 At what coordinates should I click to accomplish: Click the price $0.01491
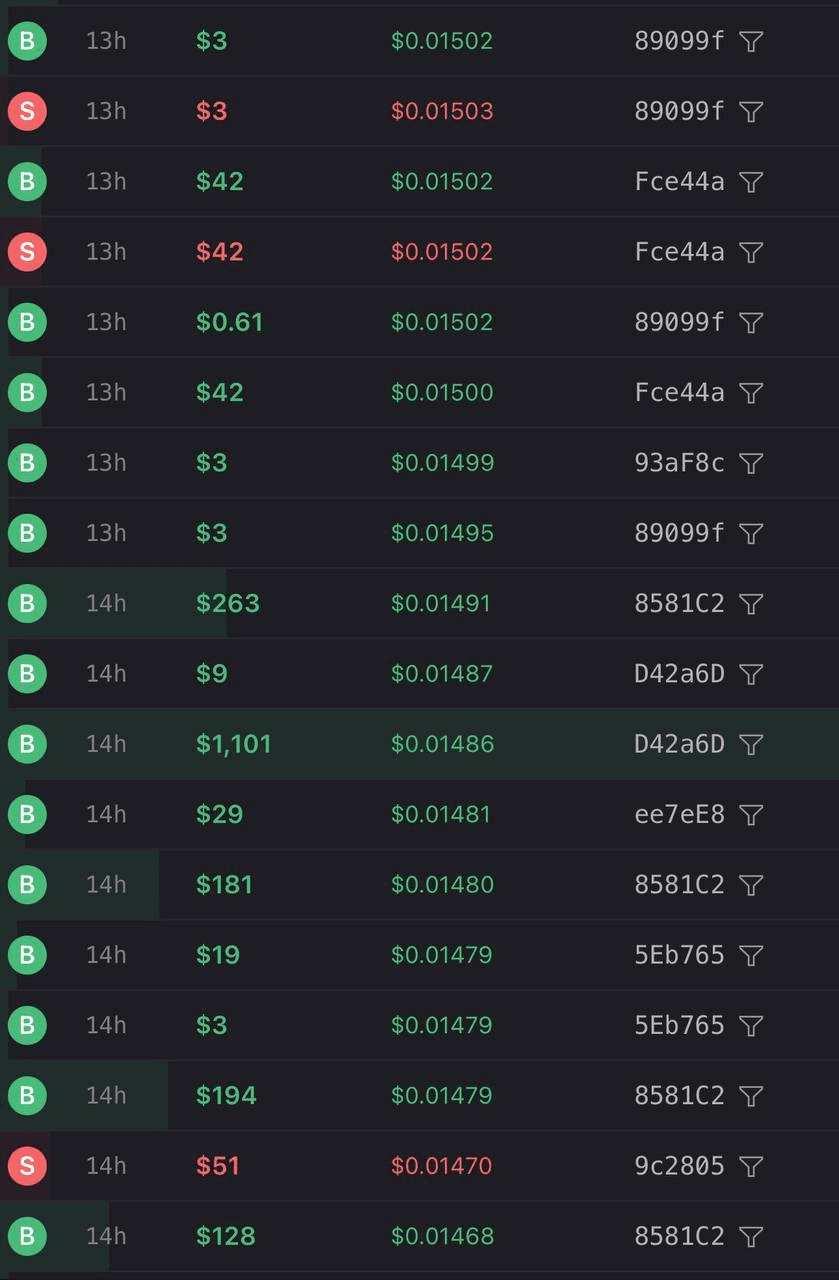tap(441, 604)
